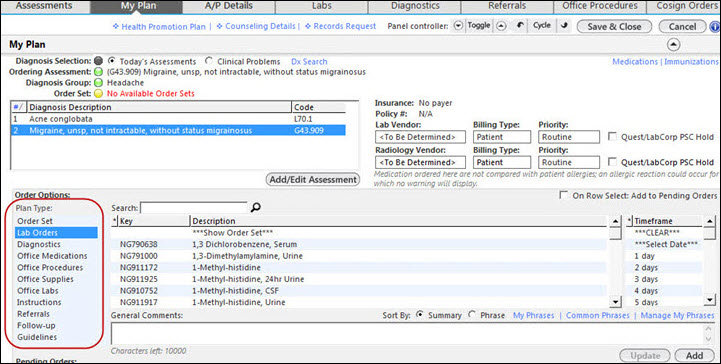721x364 pixels.
Task: Click the cycle backward arrow icon
Action: 521,26
